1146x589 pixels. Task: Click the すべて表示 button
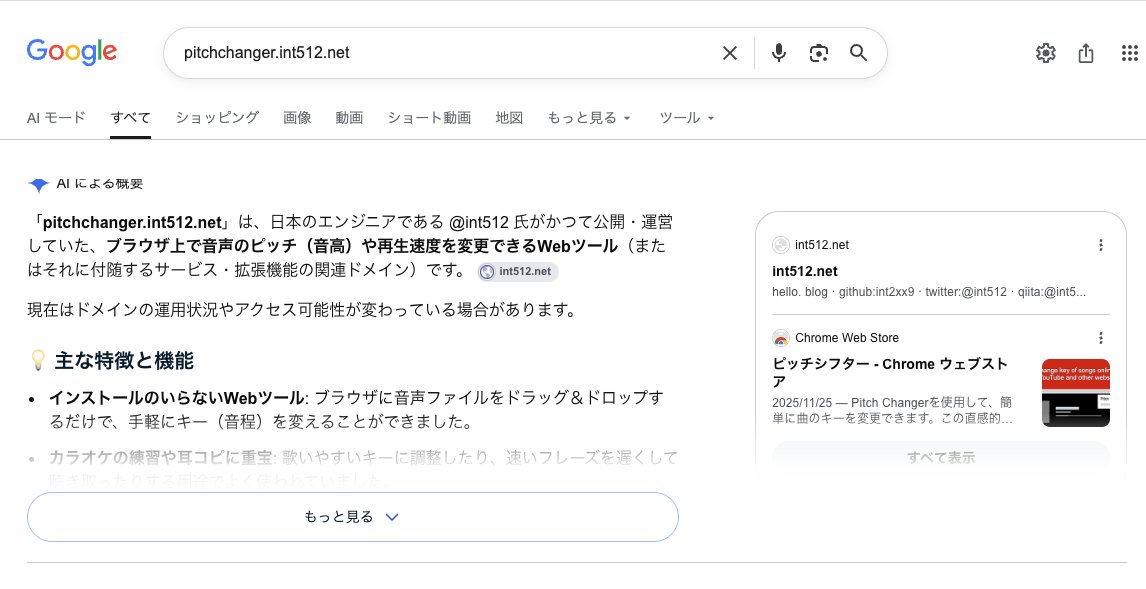[x=941, y=457]
